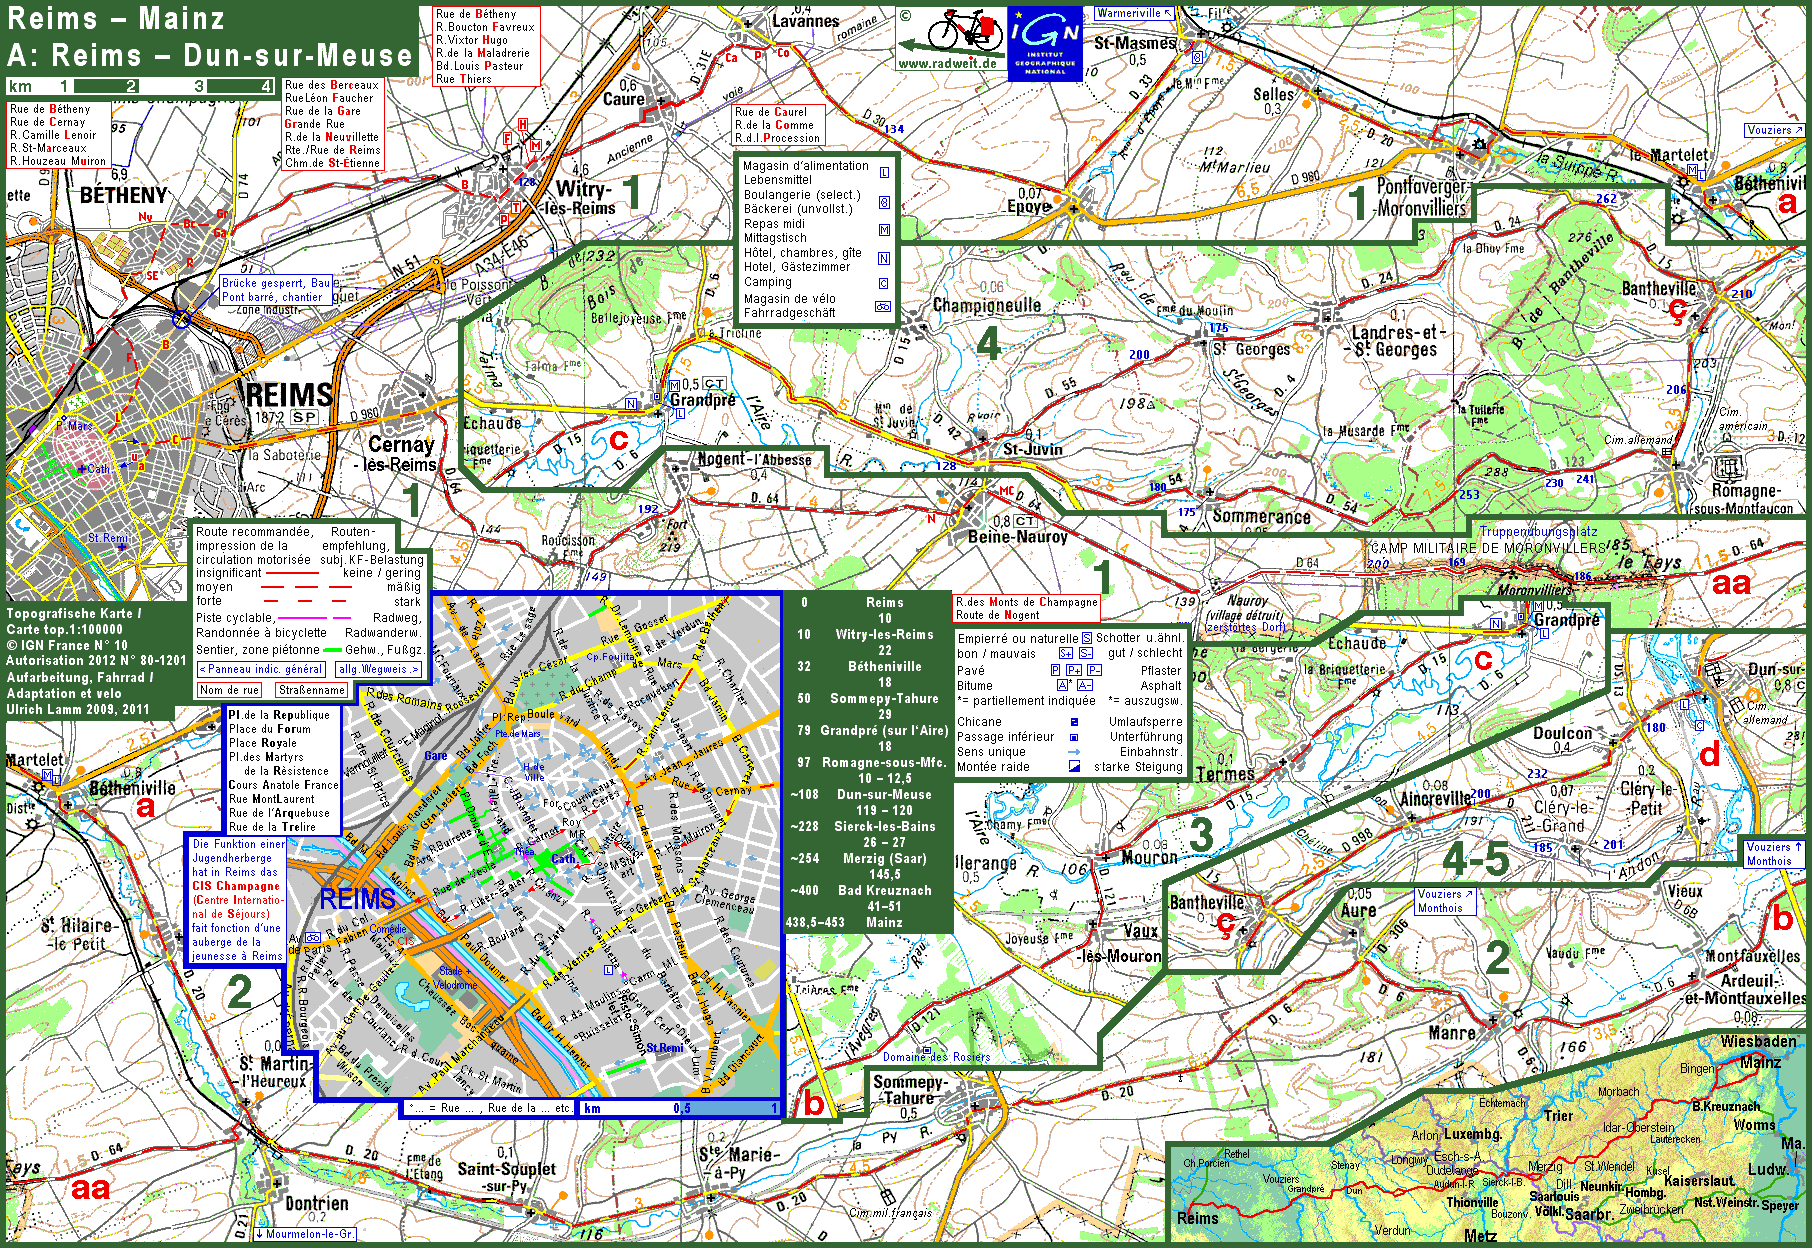Click the km scale bar below the title
Viewport: 1812px width, 1248px height.
[x=140, y=87]
